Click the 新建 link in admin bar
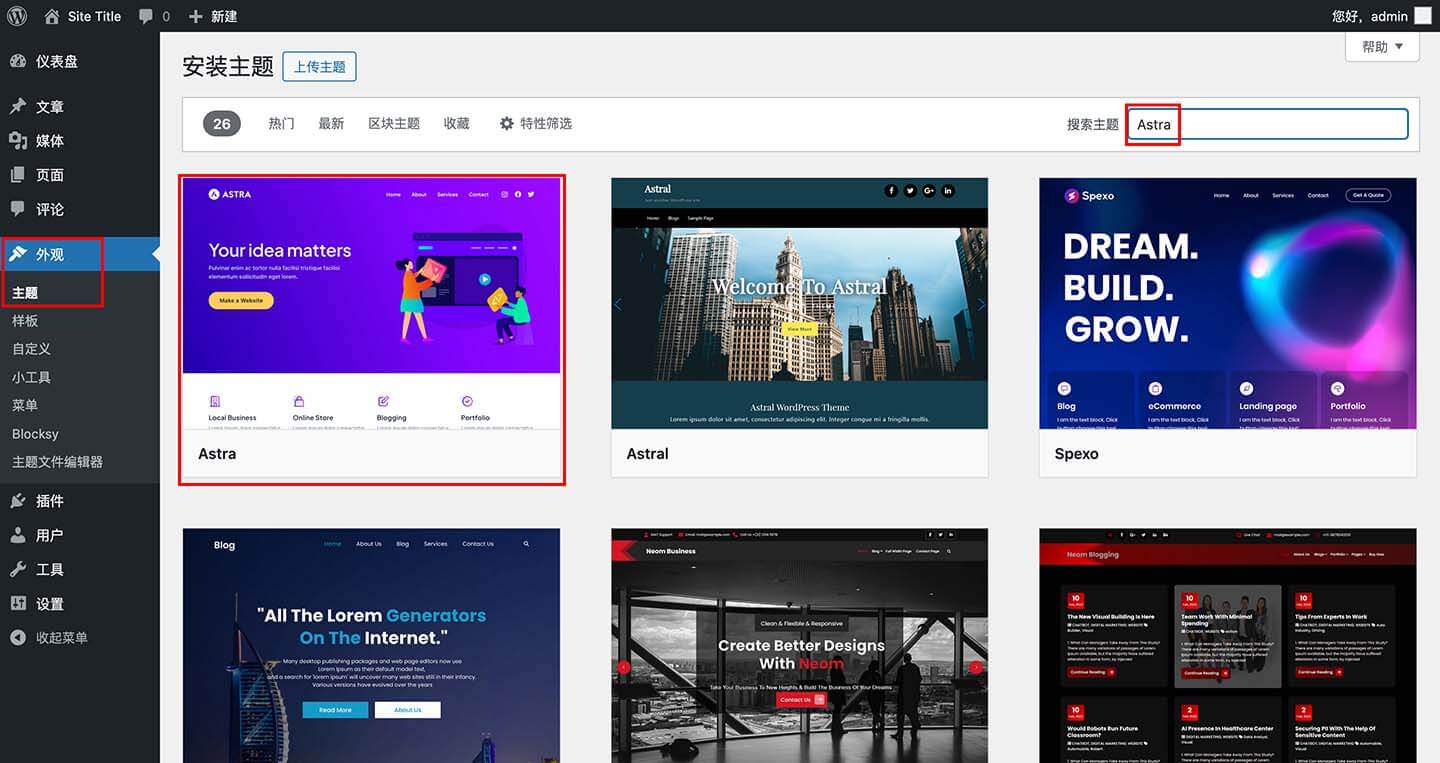This screenshot has height=763, width=1440. point(224,16)
